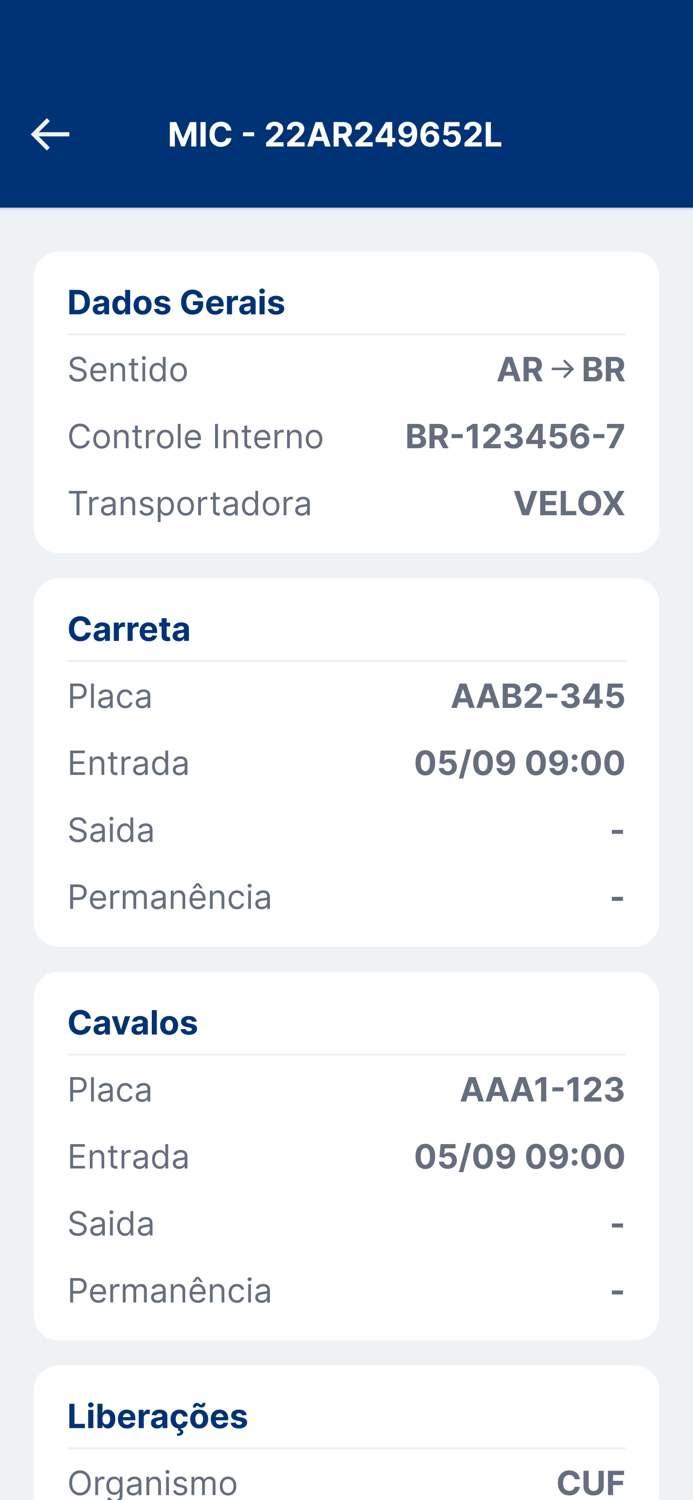The image size is (693, 1500).
Task: Select transportadora VELOX
Action: 569,502
